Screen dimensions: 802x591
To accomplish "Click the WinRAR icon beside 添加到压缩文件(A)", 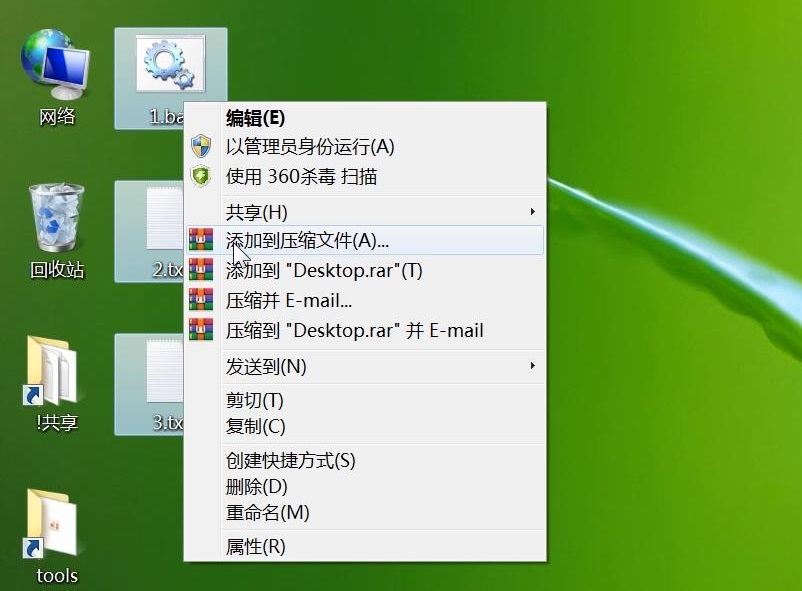I will coord(201,239).
